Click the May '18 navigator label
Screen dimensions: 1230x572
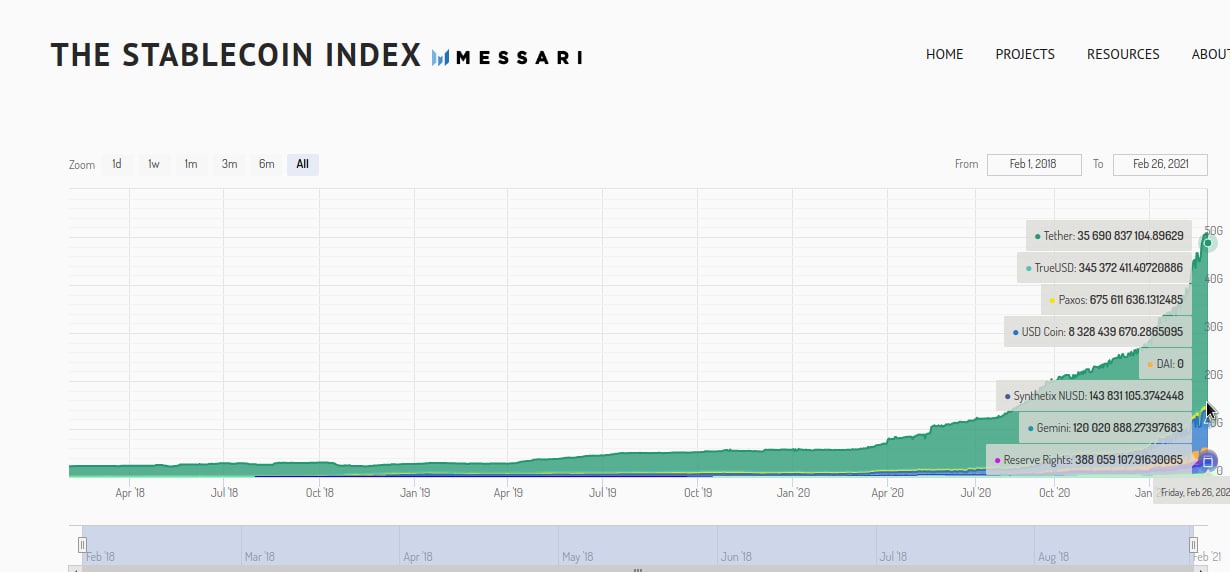pos(578,557)
